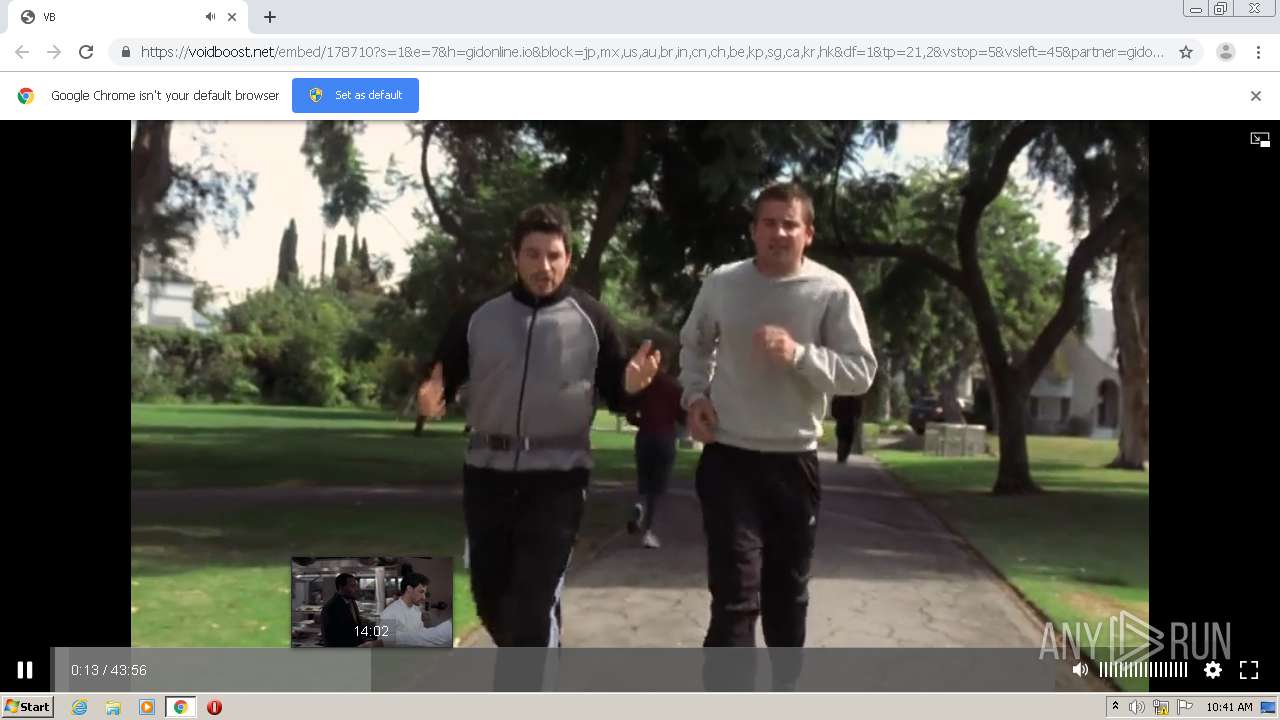Open network status tray icon
The image size is (1280, 720).
(x=1161, y=707)
